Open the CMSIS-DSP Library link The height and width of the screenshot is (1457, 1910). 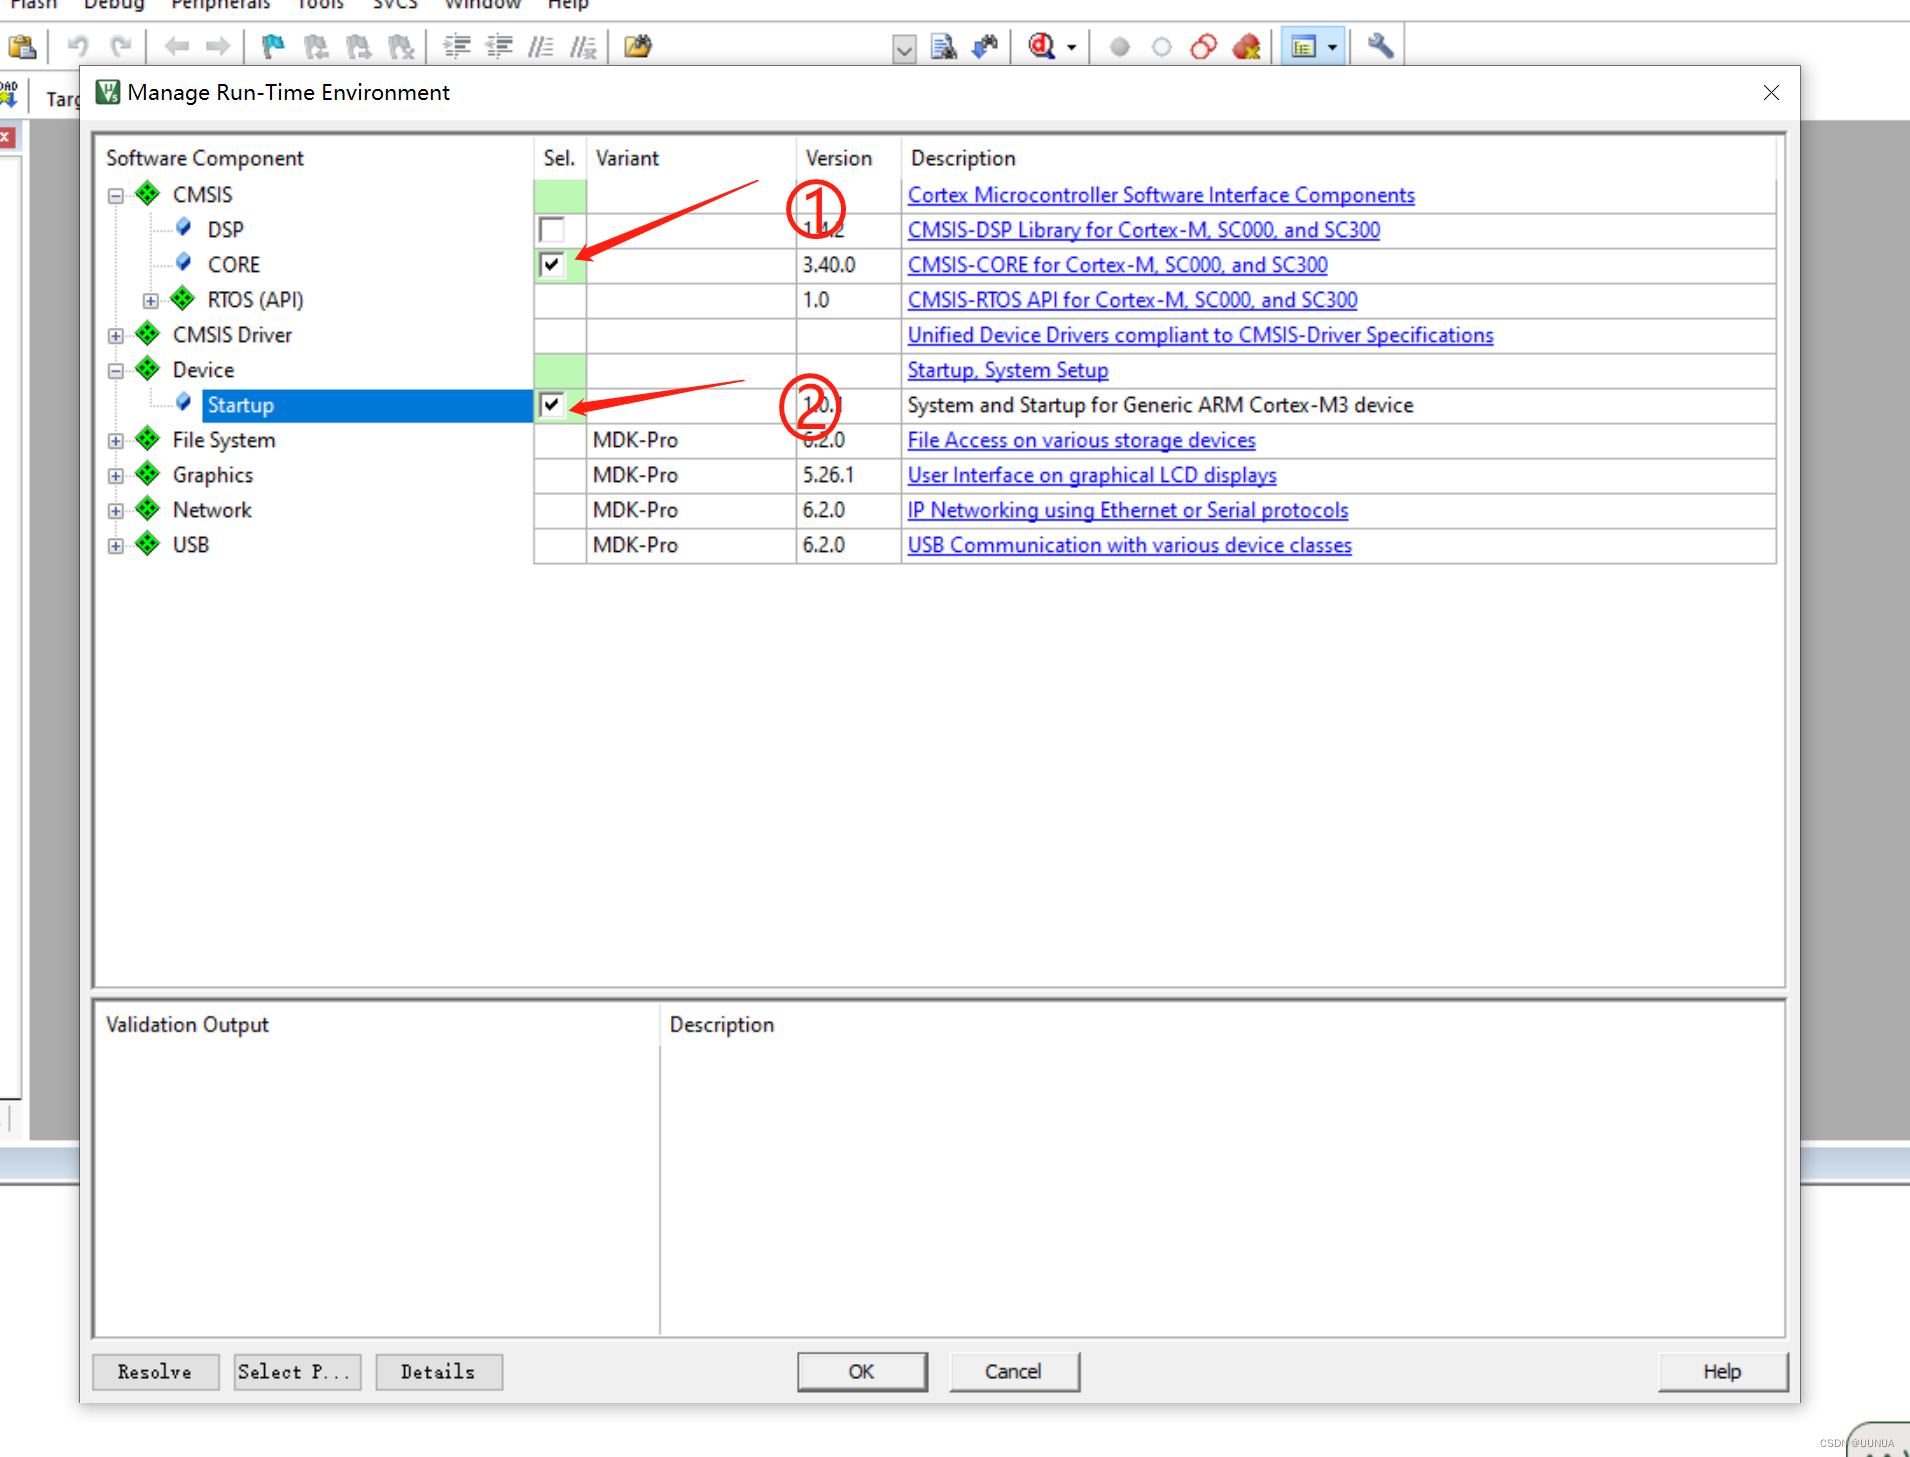click(1143, 230)
